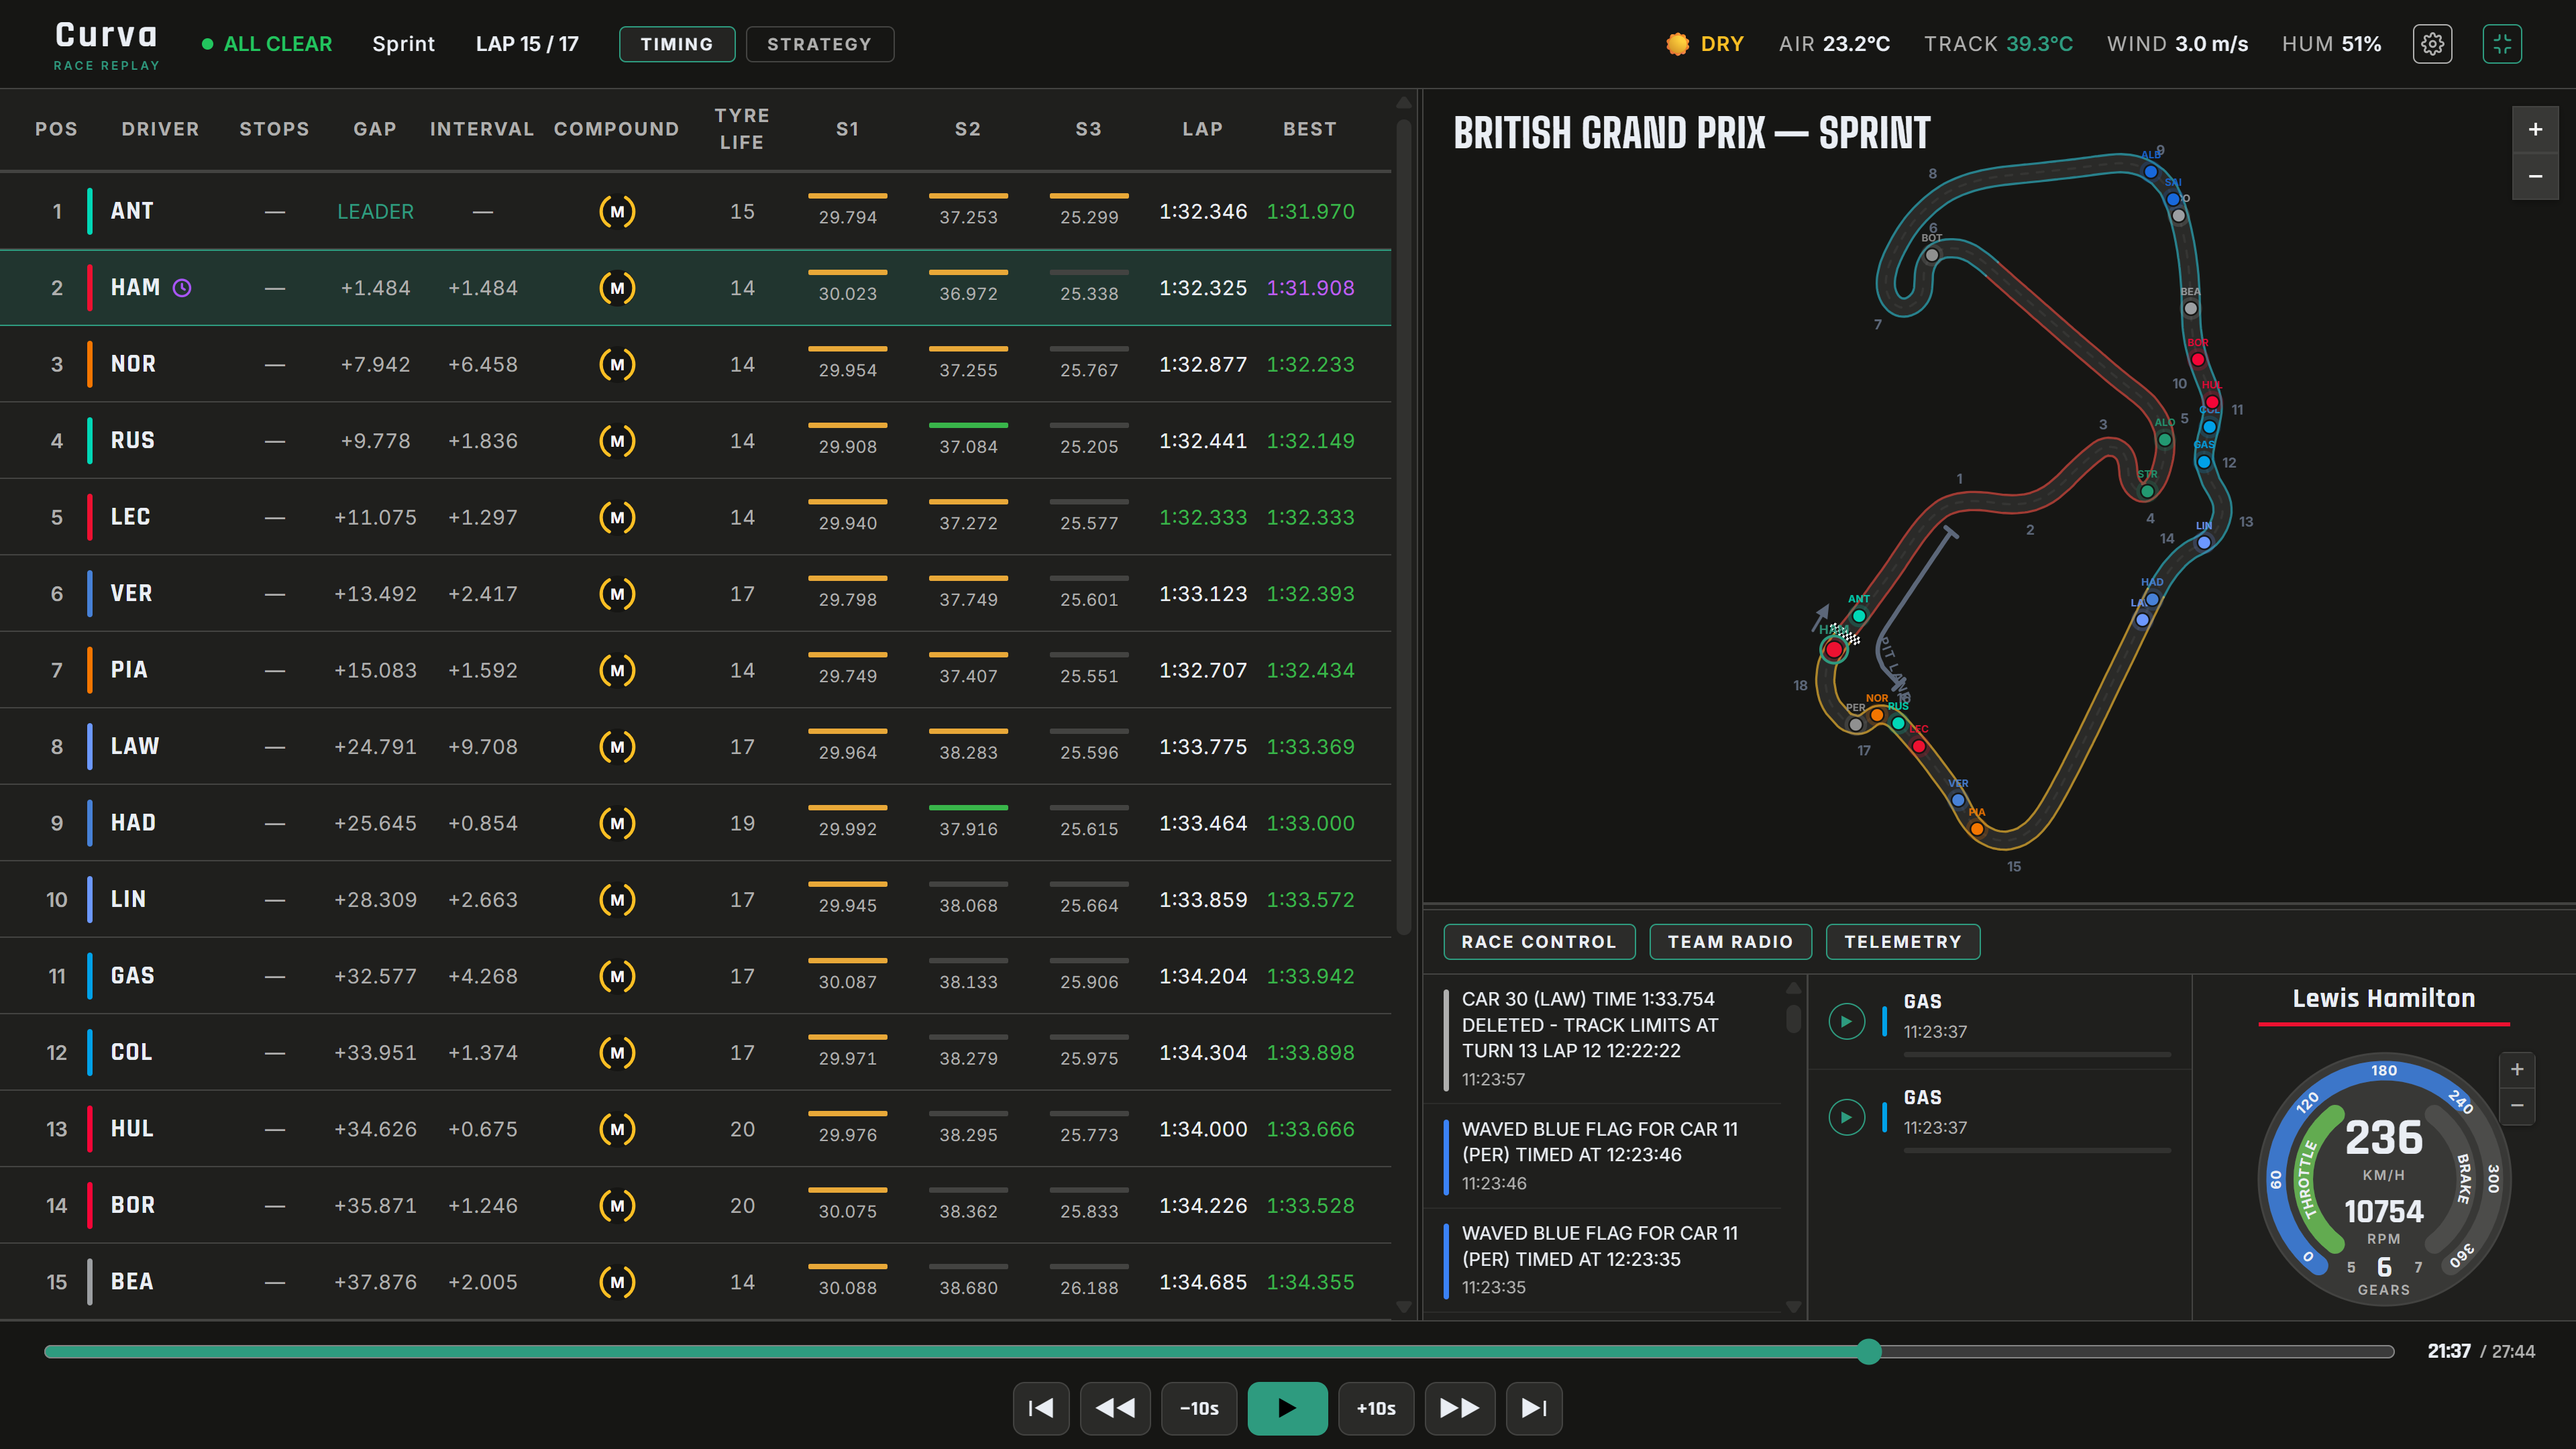This screenshot has width=2576, height=1449.
Task: Click the fast-forward button
Action: pyautogui.click(x=1459, y=1408)
